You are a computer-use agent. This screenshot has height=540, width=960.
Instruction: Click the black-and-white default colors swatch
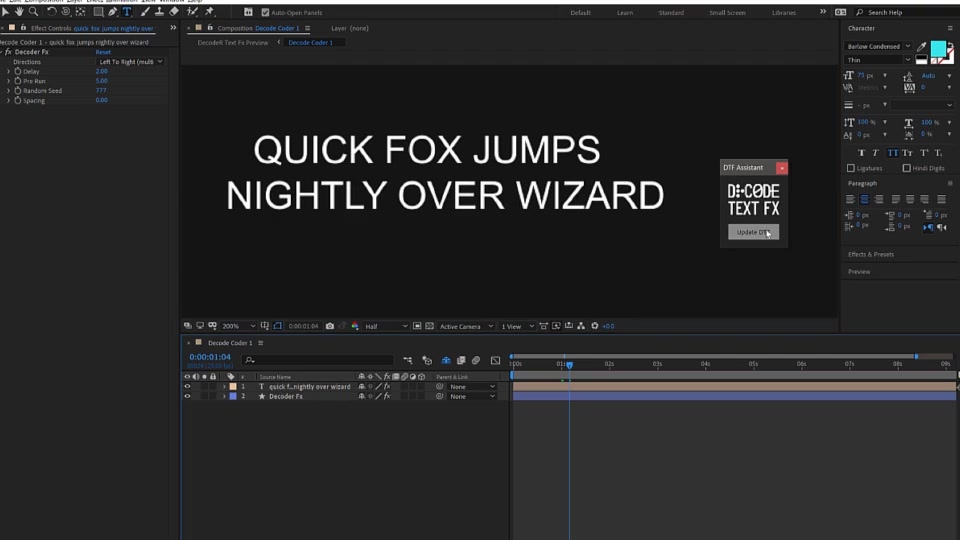click(921, 60)
